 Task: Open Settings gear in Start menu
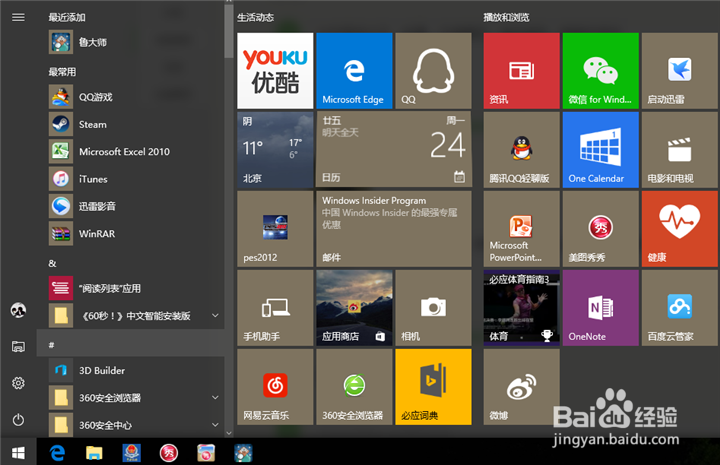click(x=18, y=383)
